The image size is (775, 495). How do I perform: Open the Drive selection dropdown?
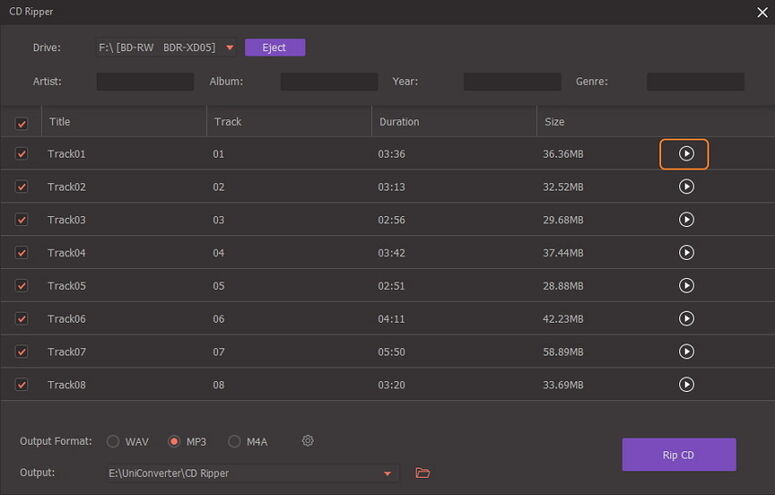tap(230, 47)
